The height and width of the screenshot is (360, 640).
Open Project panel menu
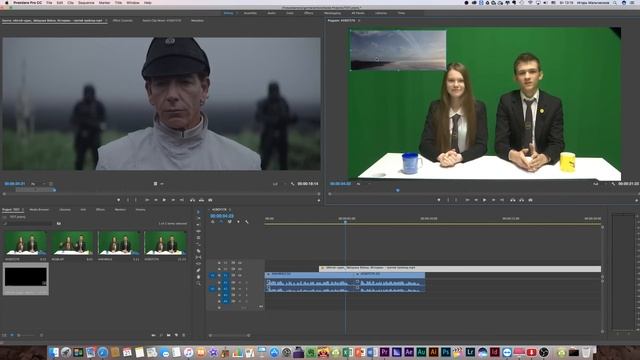click(x=23, y=210)
